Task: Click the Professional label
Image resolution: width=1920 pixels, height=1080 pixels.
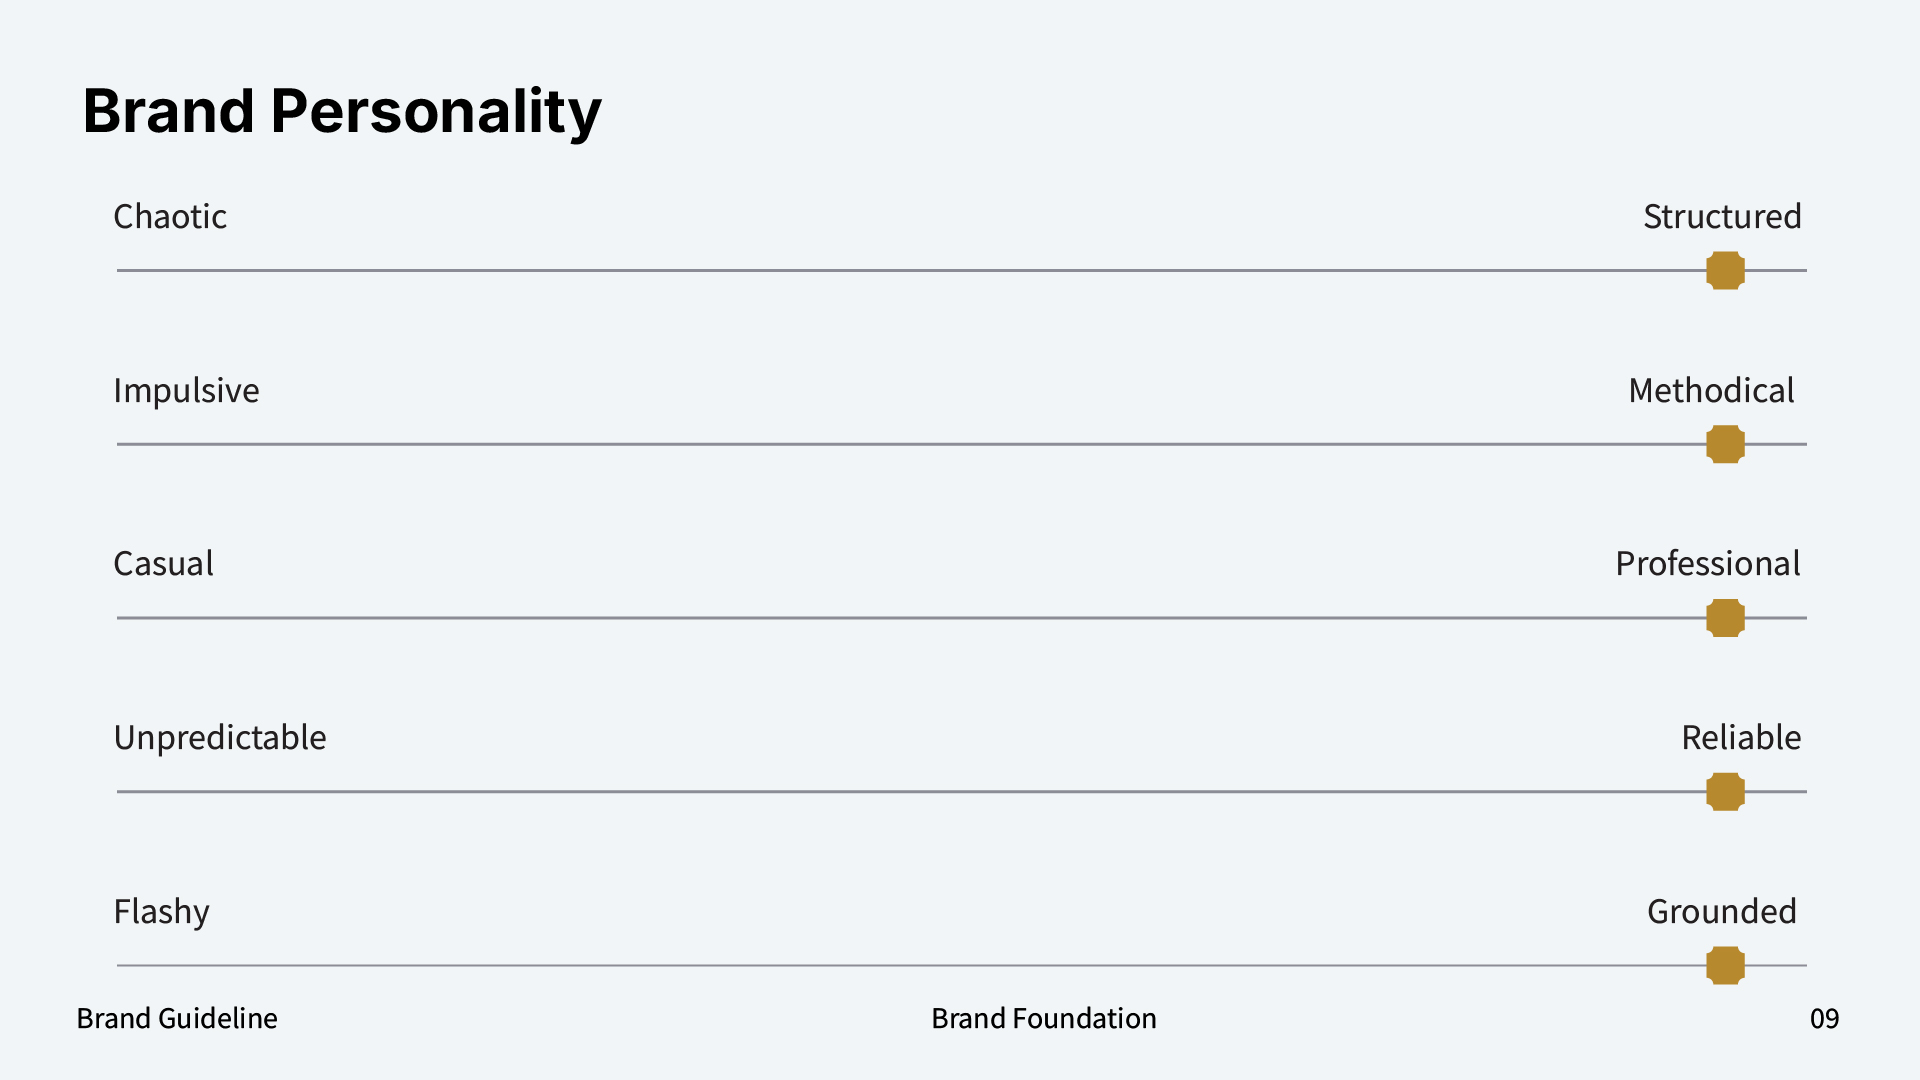Action: tap(1707, 564)
